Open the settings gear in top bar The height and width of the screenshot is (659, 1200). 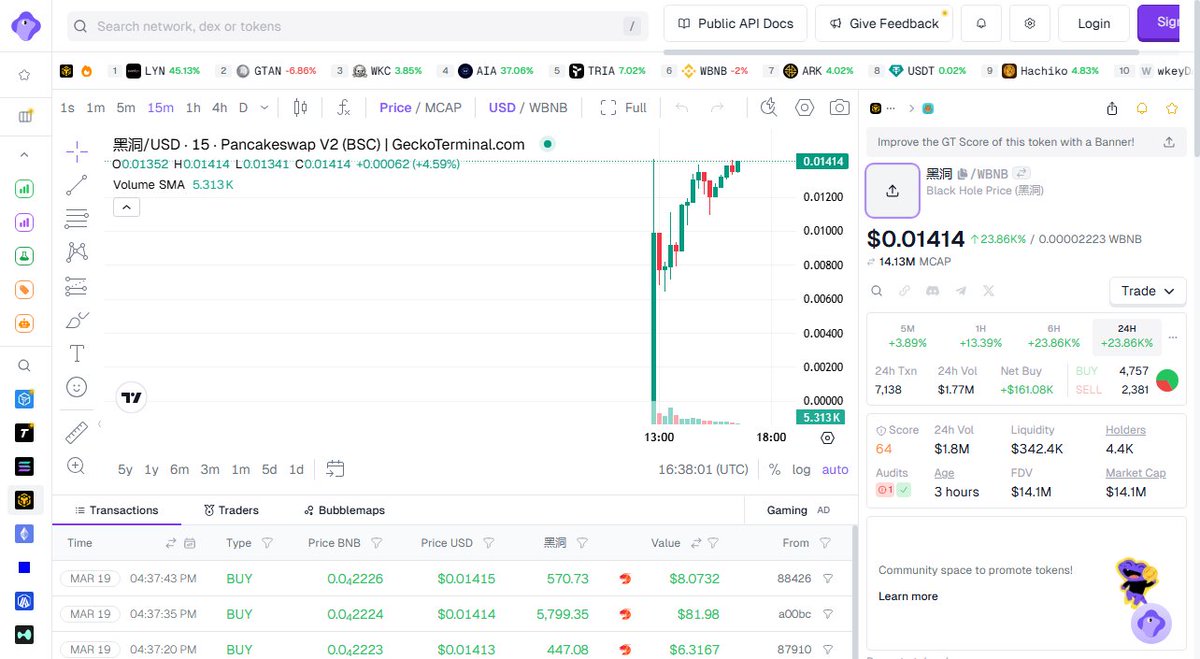(x=1030, y=23)
